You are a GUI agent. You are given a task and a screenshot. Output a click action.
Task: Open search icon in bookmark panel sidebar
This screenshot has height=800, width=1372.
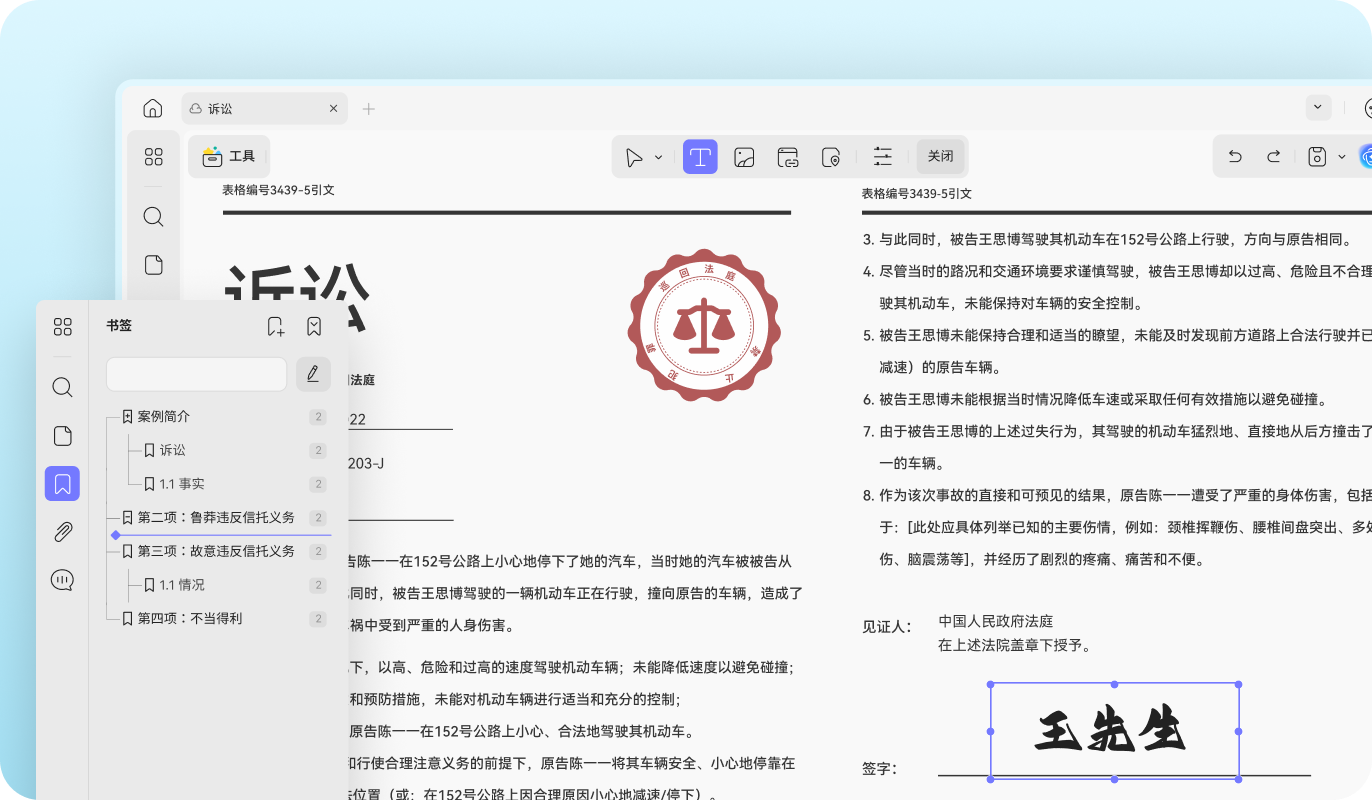pyautogui.click(x=62, y=387)
